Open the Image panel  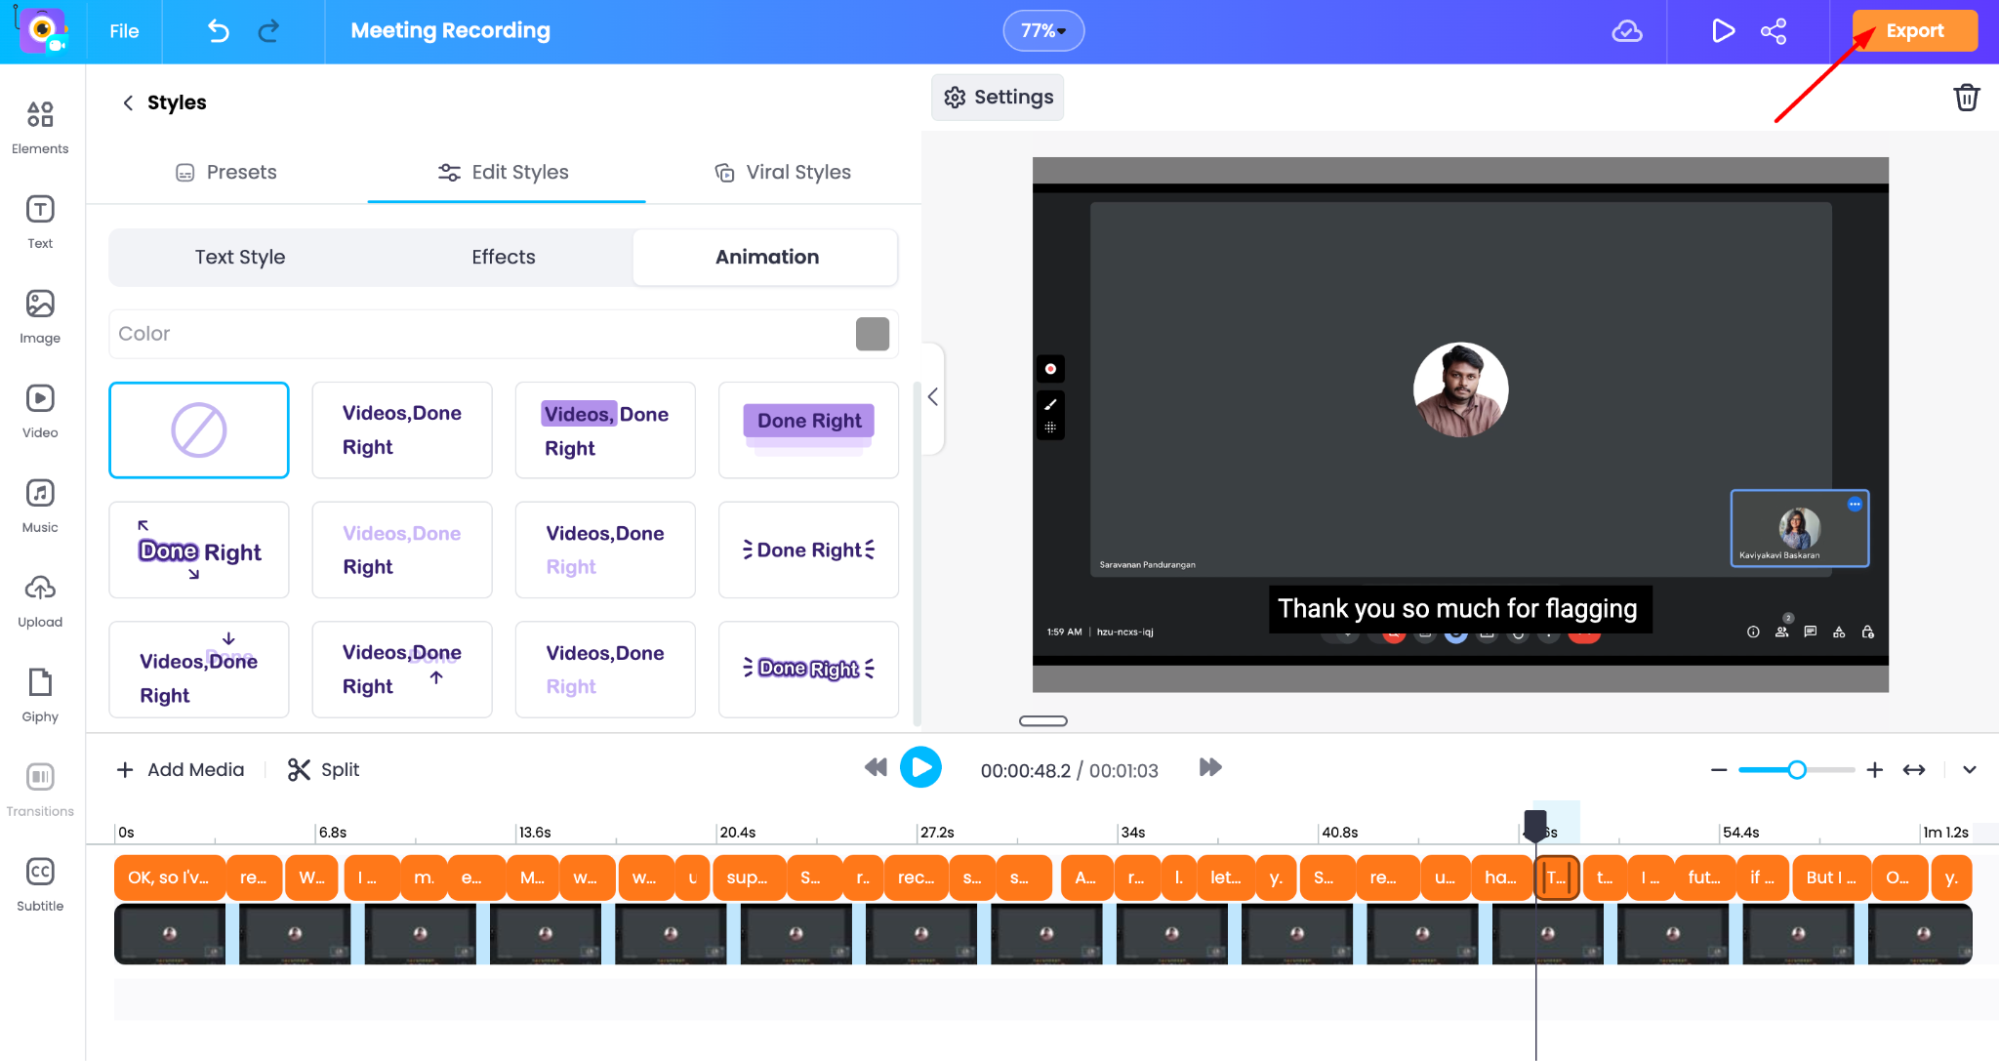point(40,317)
